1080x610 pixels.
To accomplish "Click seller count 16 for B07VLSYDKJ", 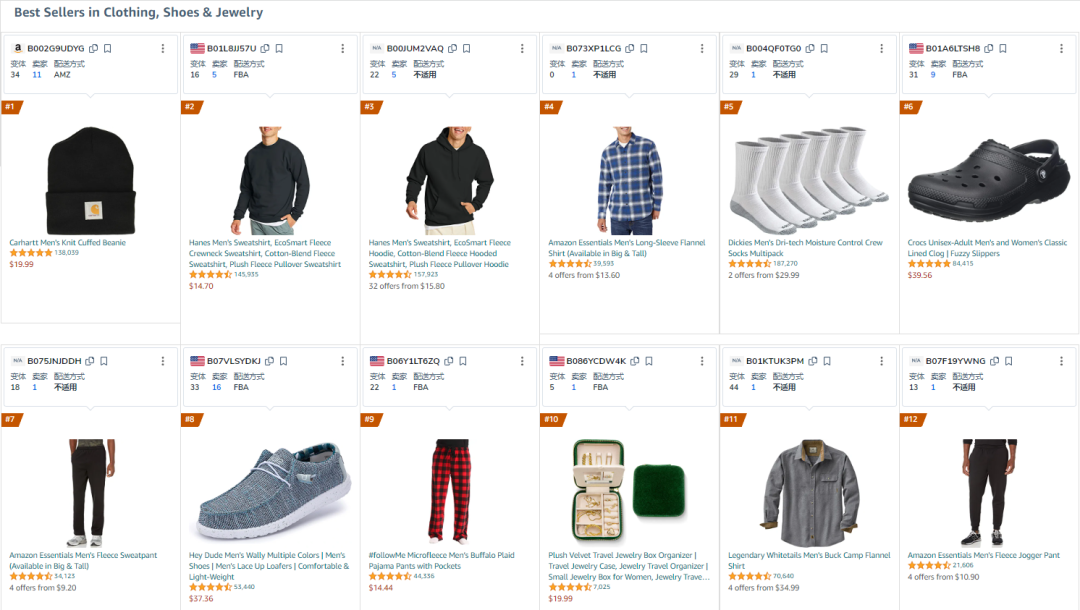I will 217,387.
